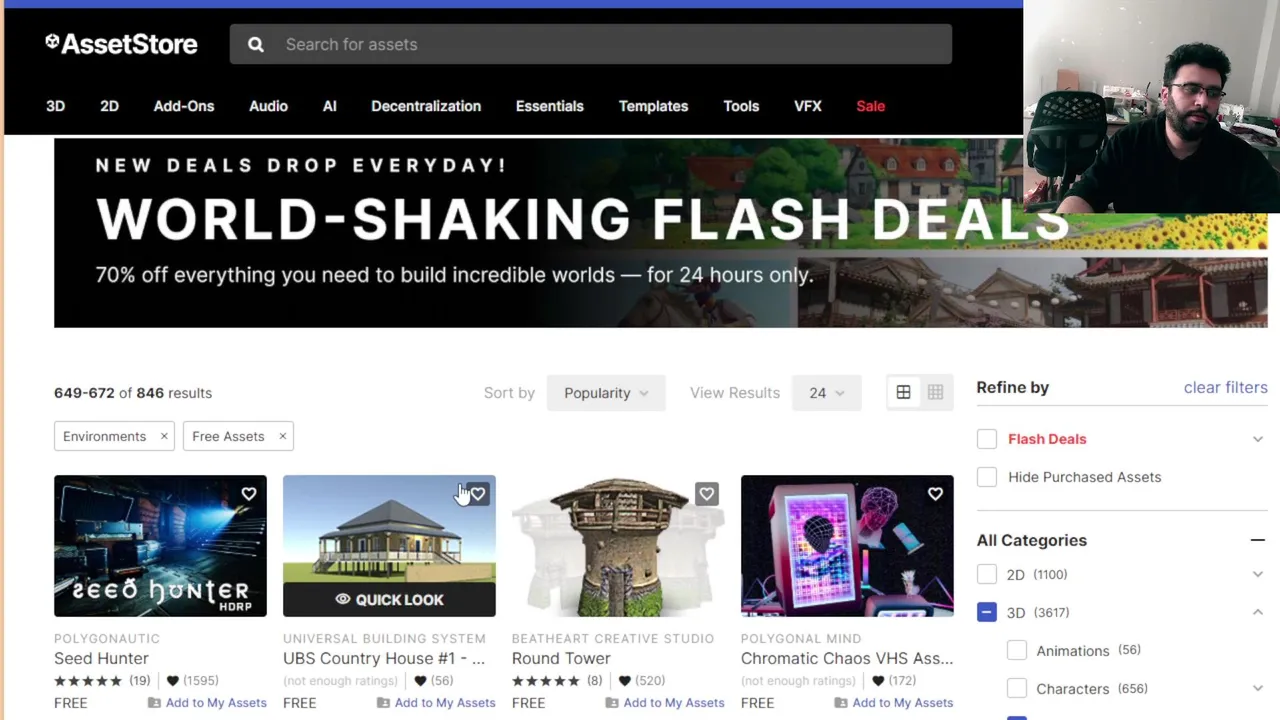The width and height of the screenshot is (1280, 720).
Task: Open the AI menu
Action: 330,106
